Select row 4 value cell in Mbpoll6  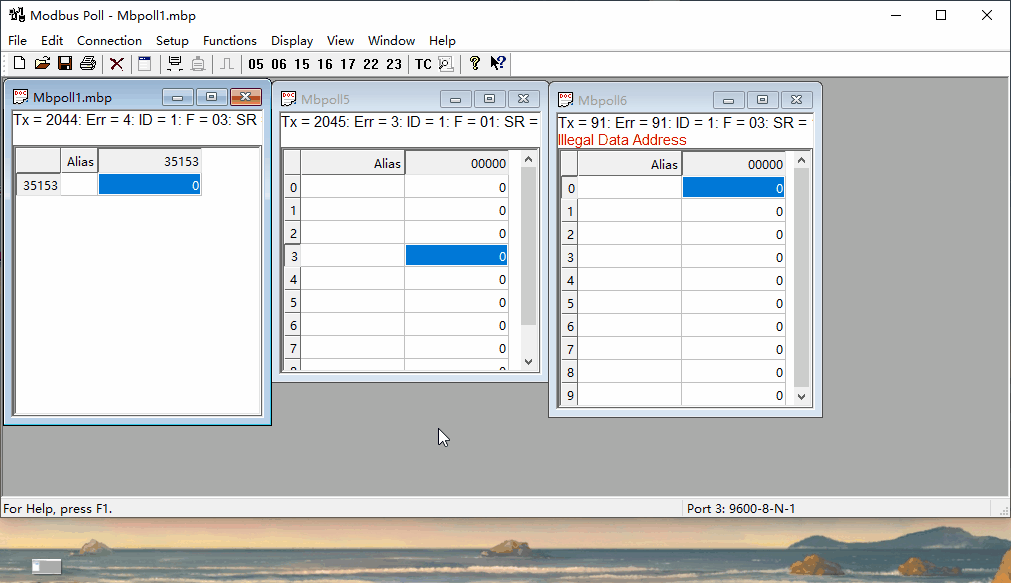click(734, 281)
